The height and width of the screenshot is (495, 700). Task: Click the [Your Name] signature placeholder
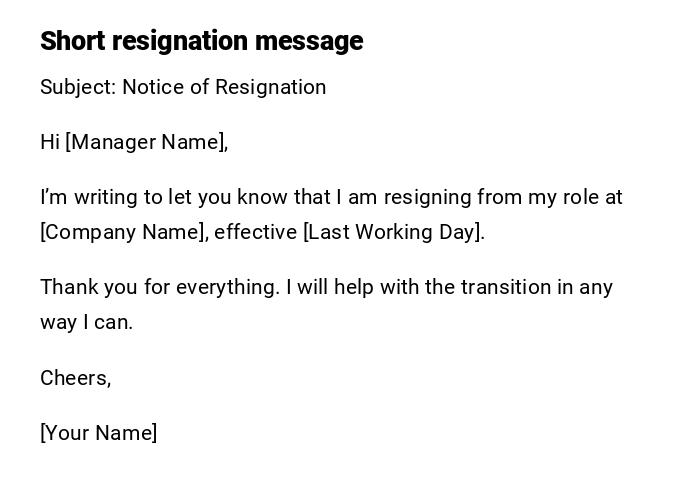pos(99,433)
